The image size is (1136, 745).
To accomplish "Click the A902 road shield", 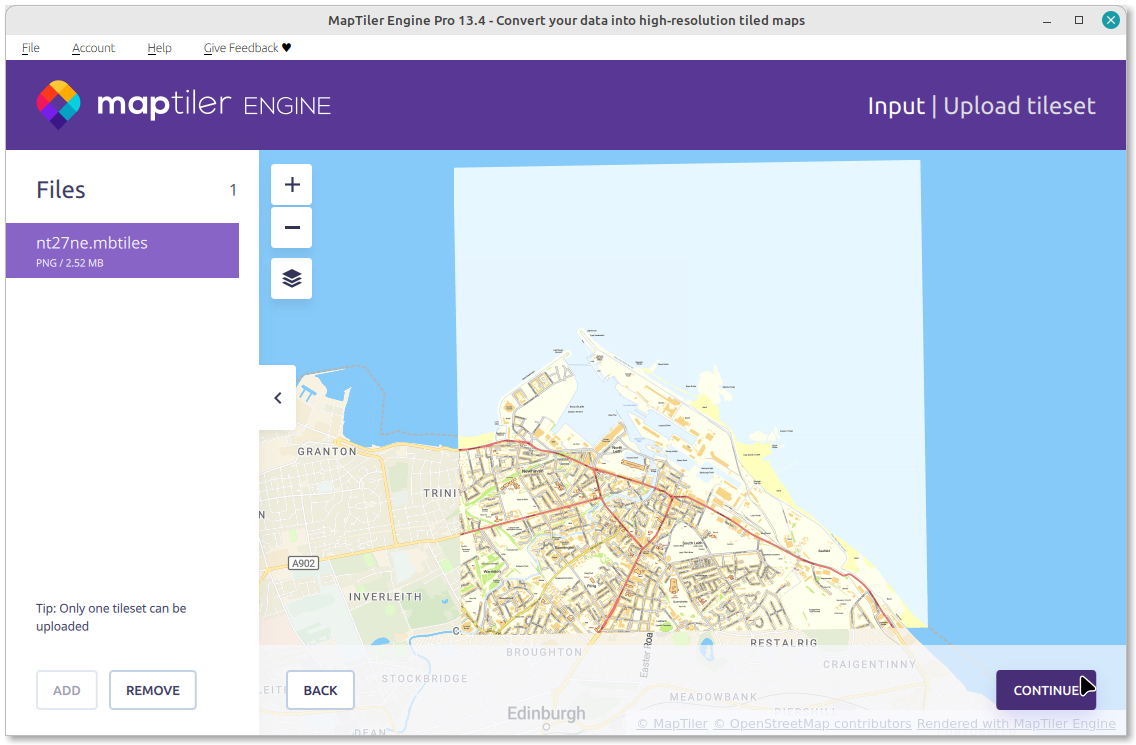I will coord(304,563).
